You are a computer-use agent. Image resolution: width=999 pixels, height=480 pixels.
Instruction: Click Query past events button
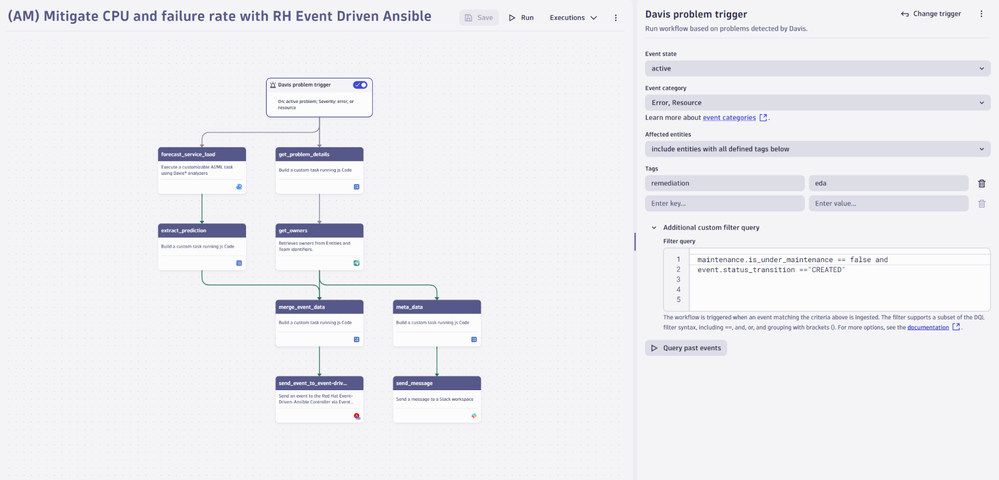[686, 348]
